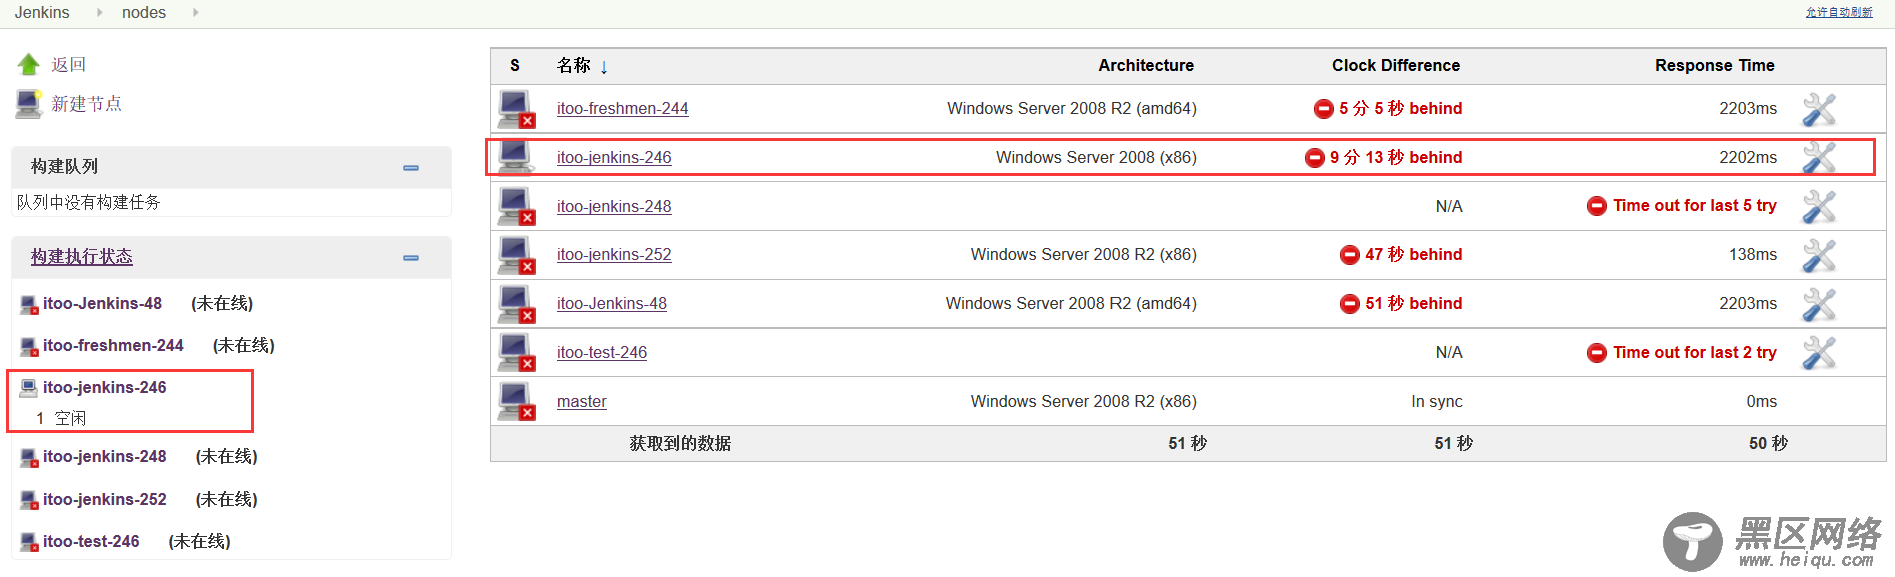1895x577 pixels.
Task: Go to Jenkins breadcrumb home
Action: point(42,12)
